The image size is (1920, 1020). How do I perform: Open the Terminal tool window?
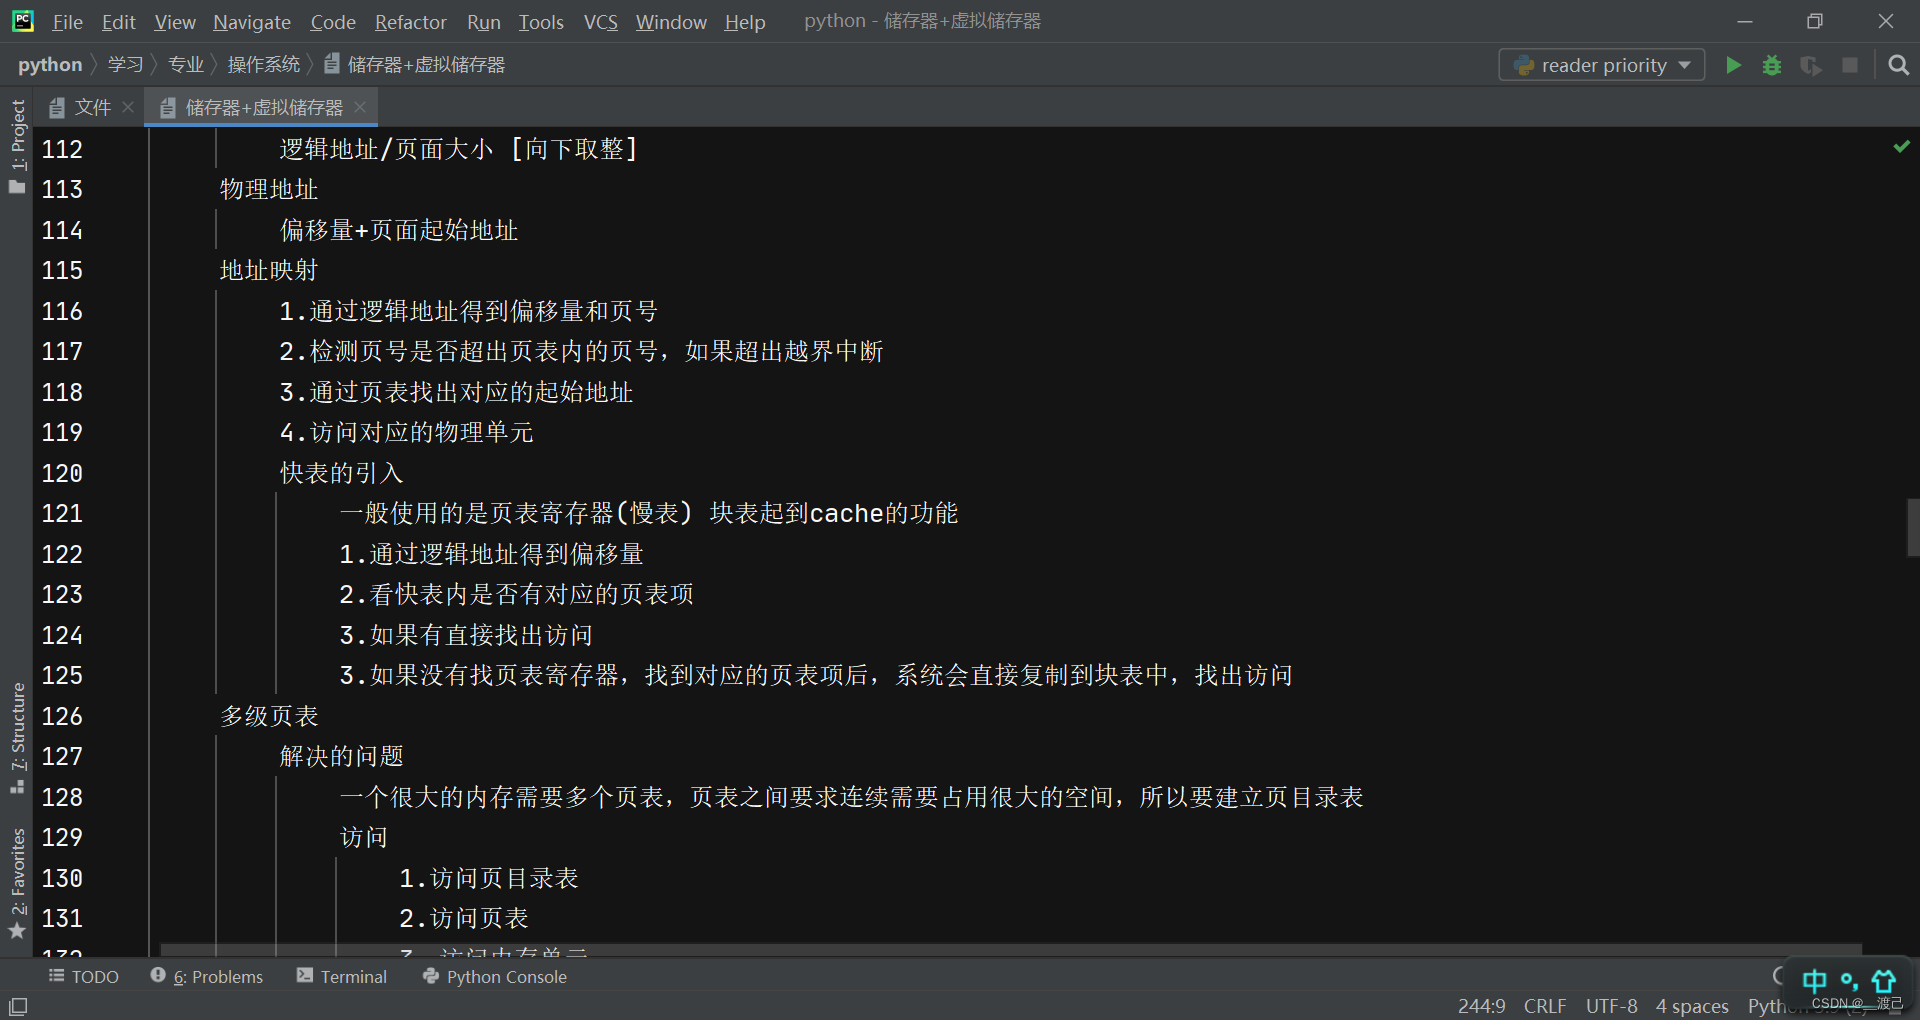[342, 977]
